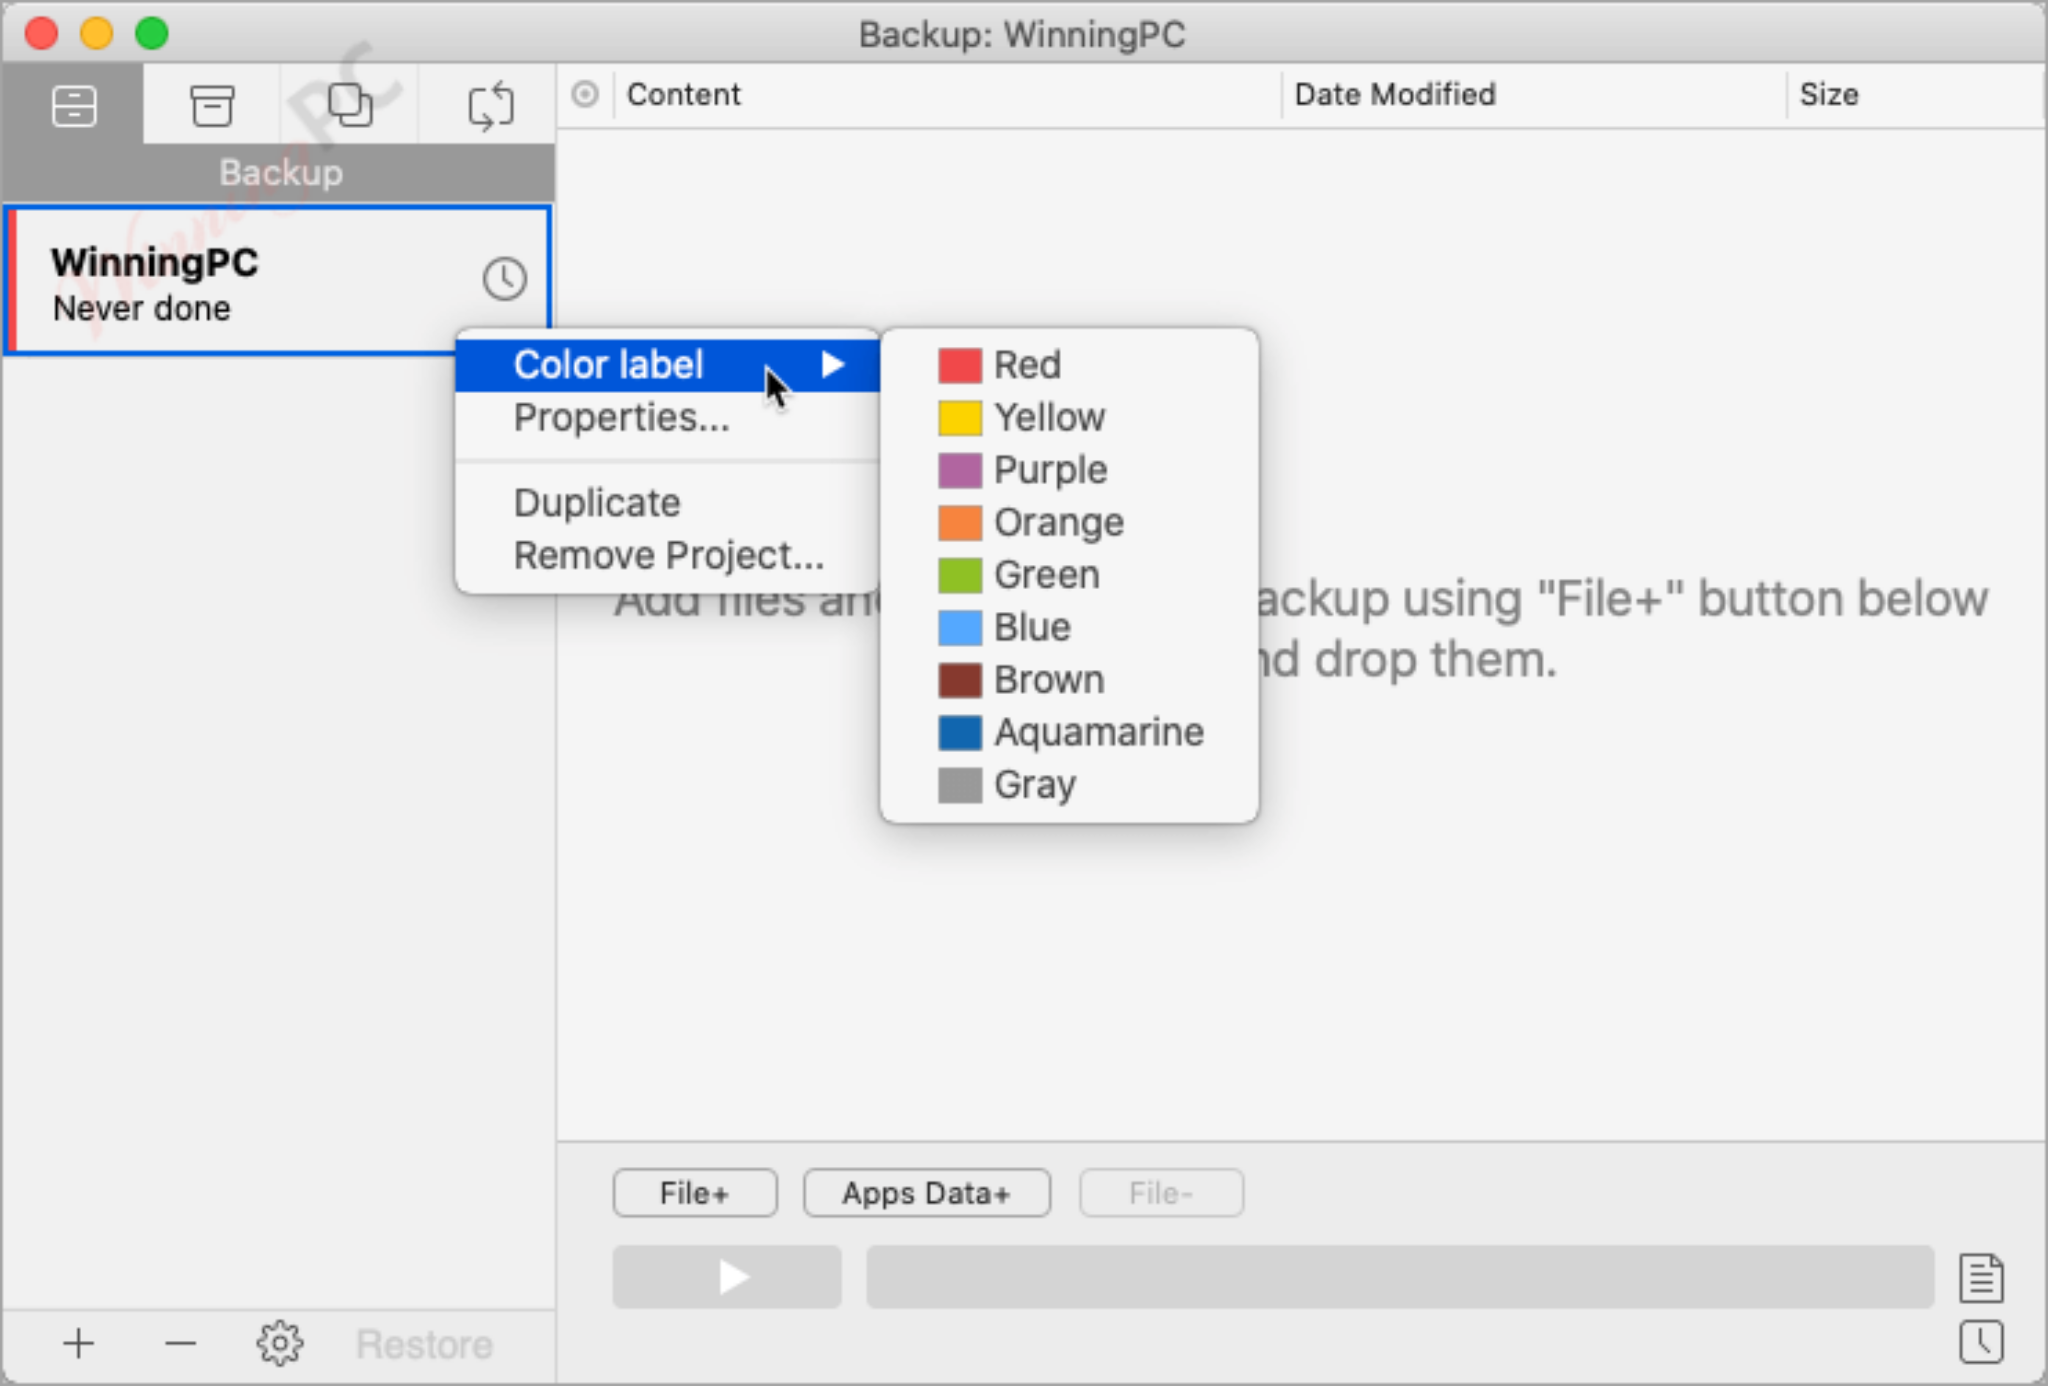The width and height of the screenshot is (2048, 1386).
Task: Pick the Blue color swatch
Action: click(959, 627)
